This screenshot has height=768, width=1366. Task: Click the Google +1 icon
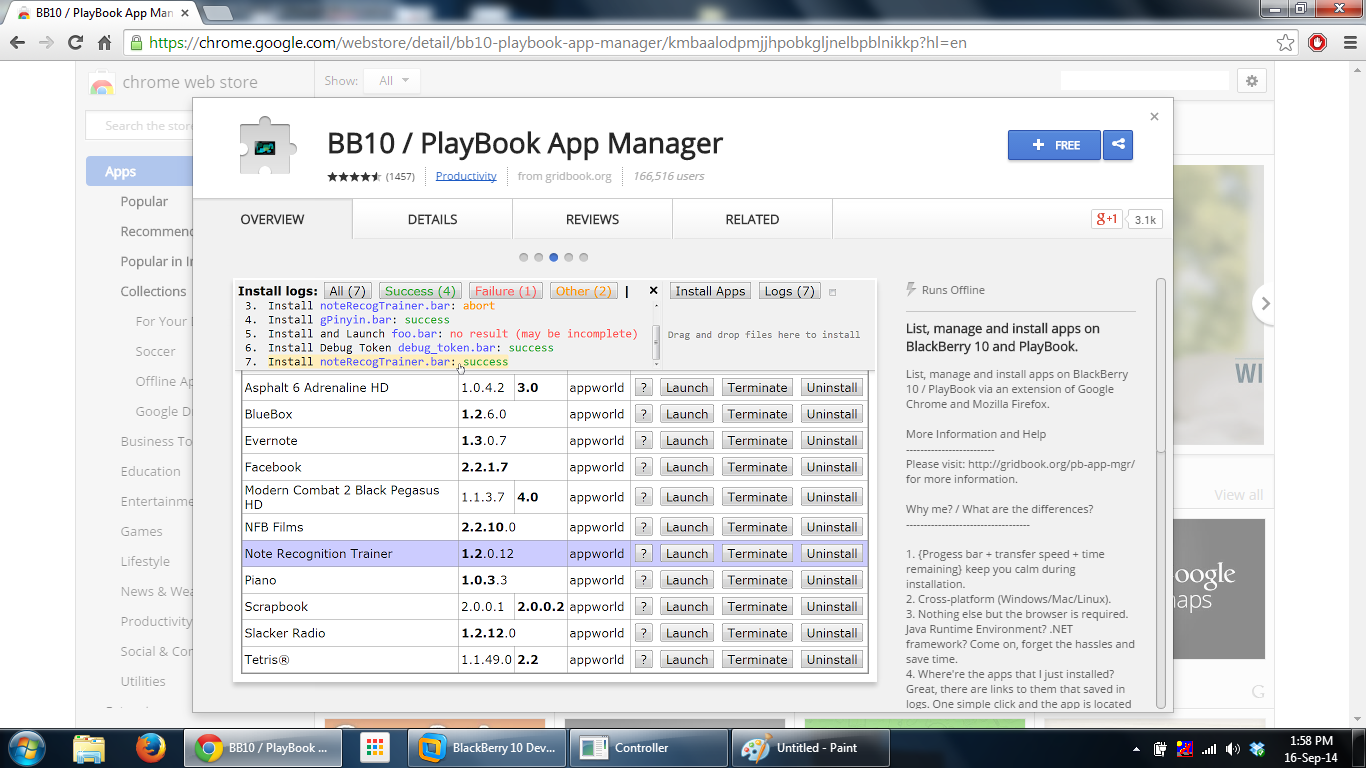point(1106,219)
